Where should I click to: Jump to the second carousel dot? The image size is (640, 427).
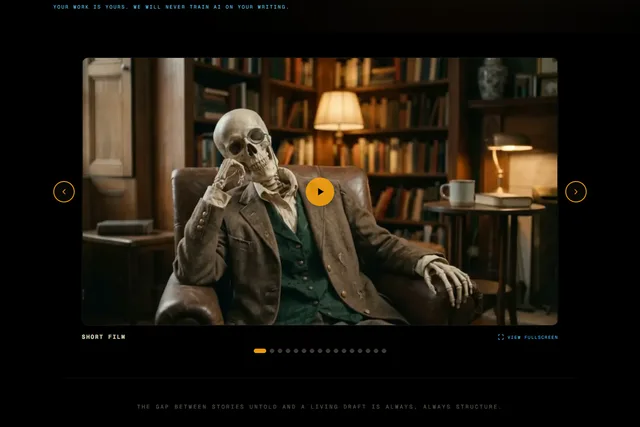[x=272, y=351]
